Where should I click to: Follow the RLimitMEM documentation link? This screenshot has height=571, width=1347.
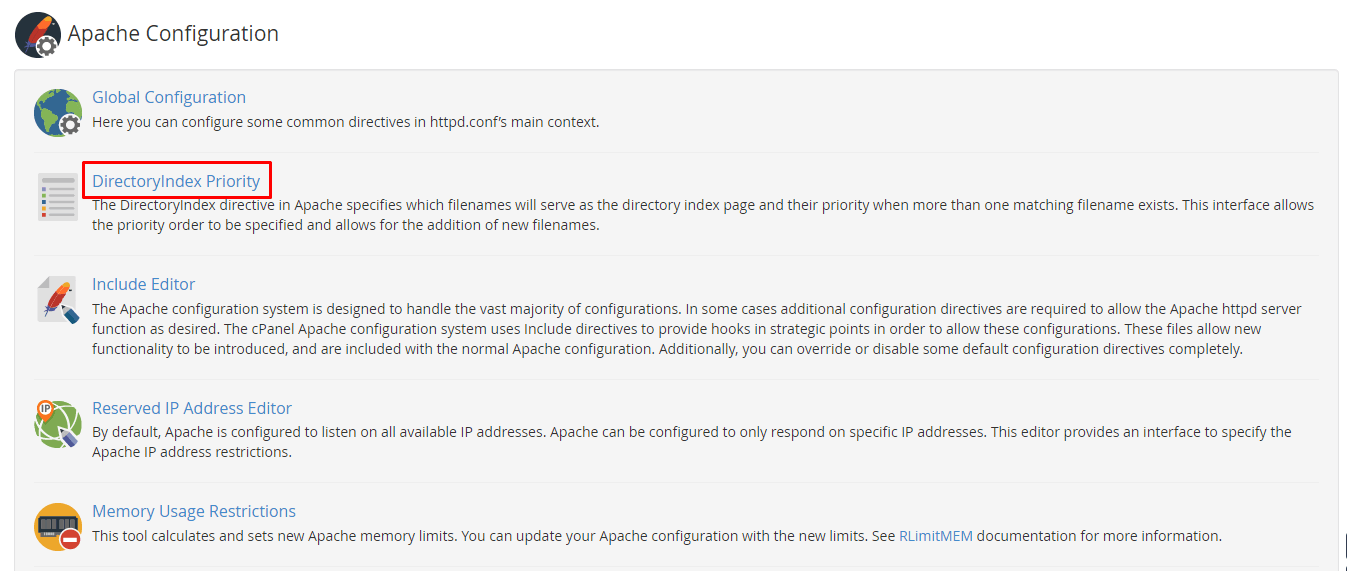936,536
